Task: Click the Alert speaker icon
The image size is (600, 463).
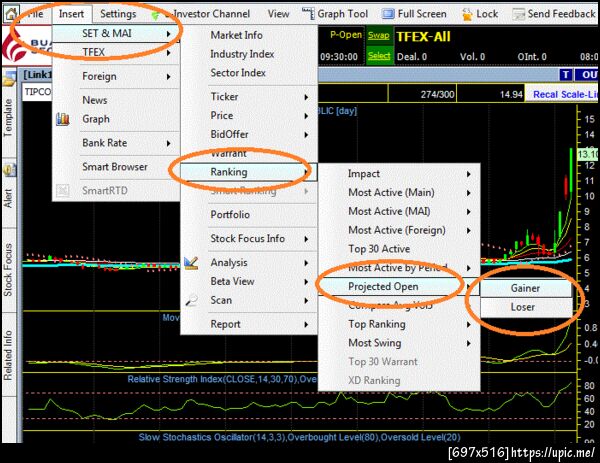Action: (x=9, y=170)
